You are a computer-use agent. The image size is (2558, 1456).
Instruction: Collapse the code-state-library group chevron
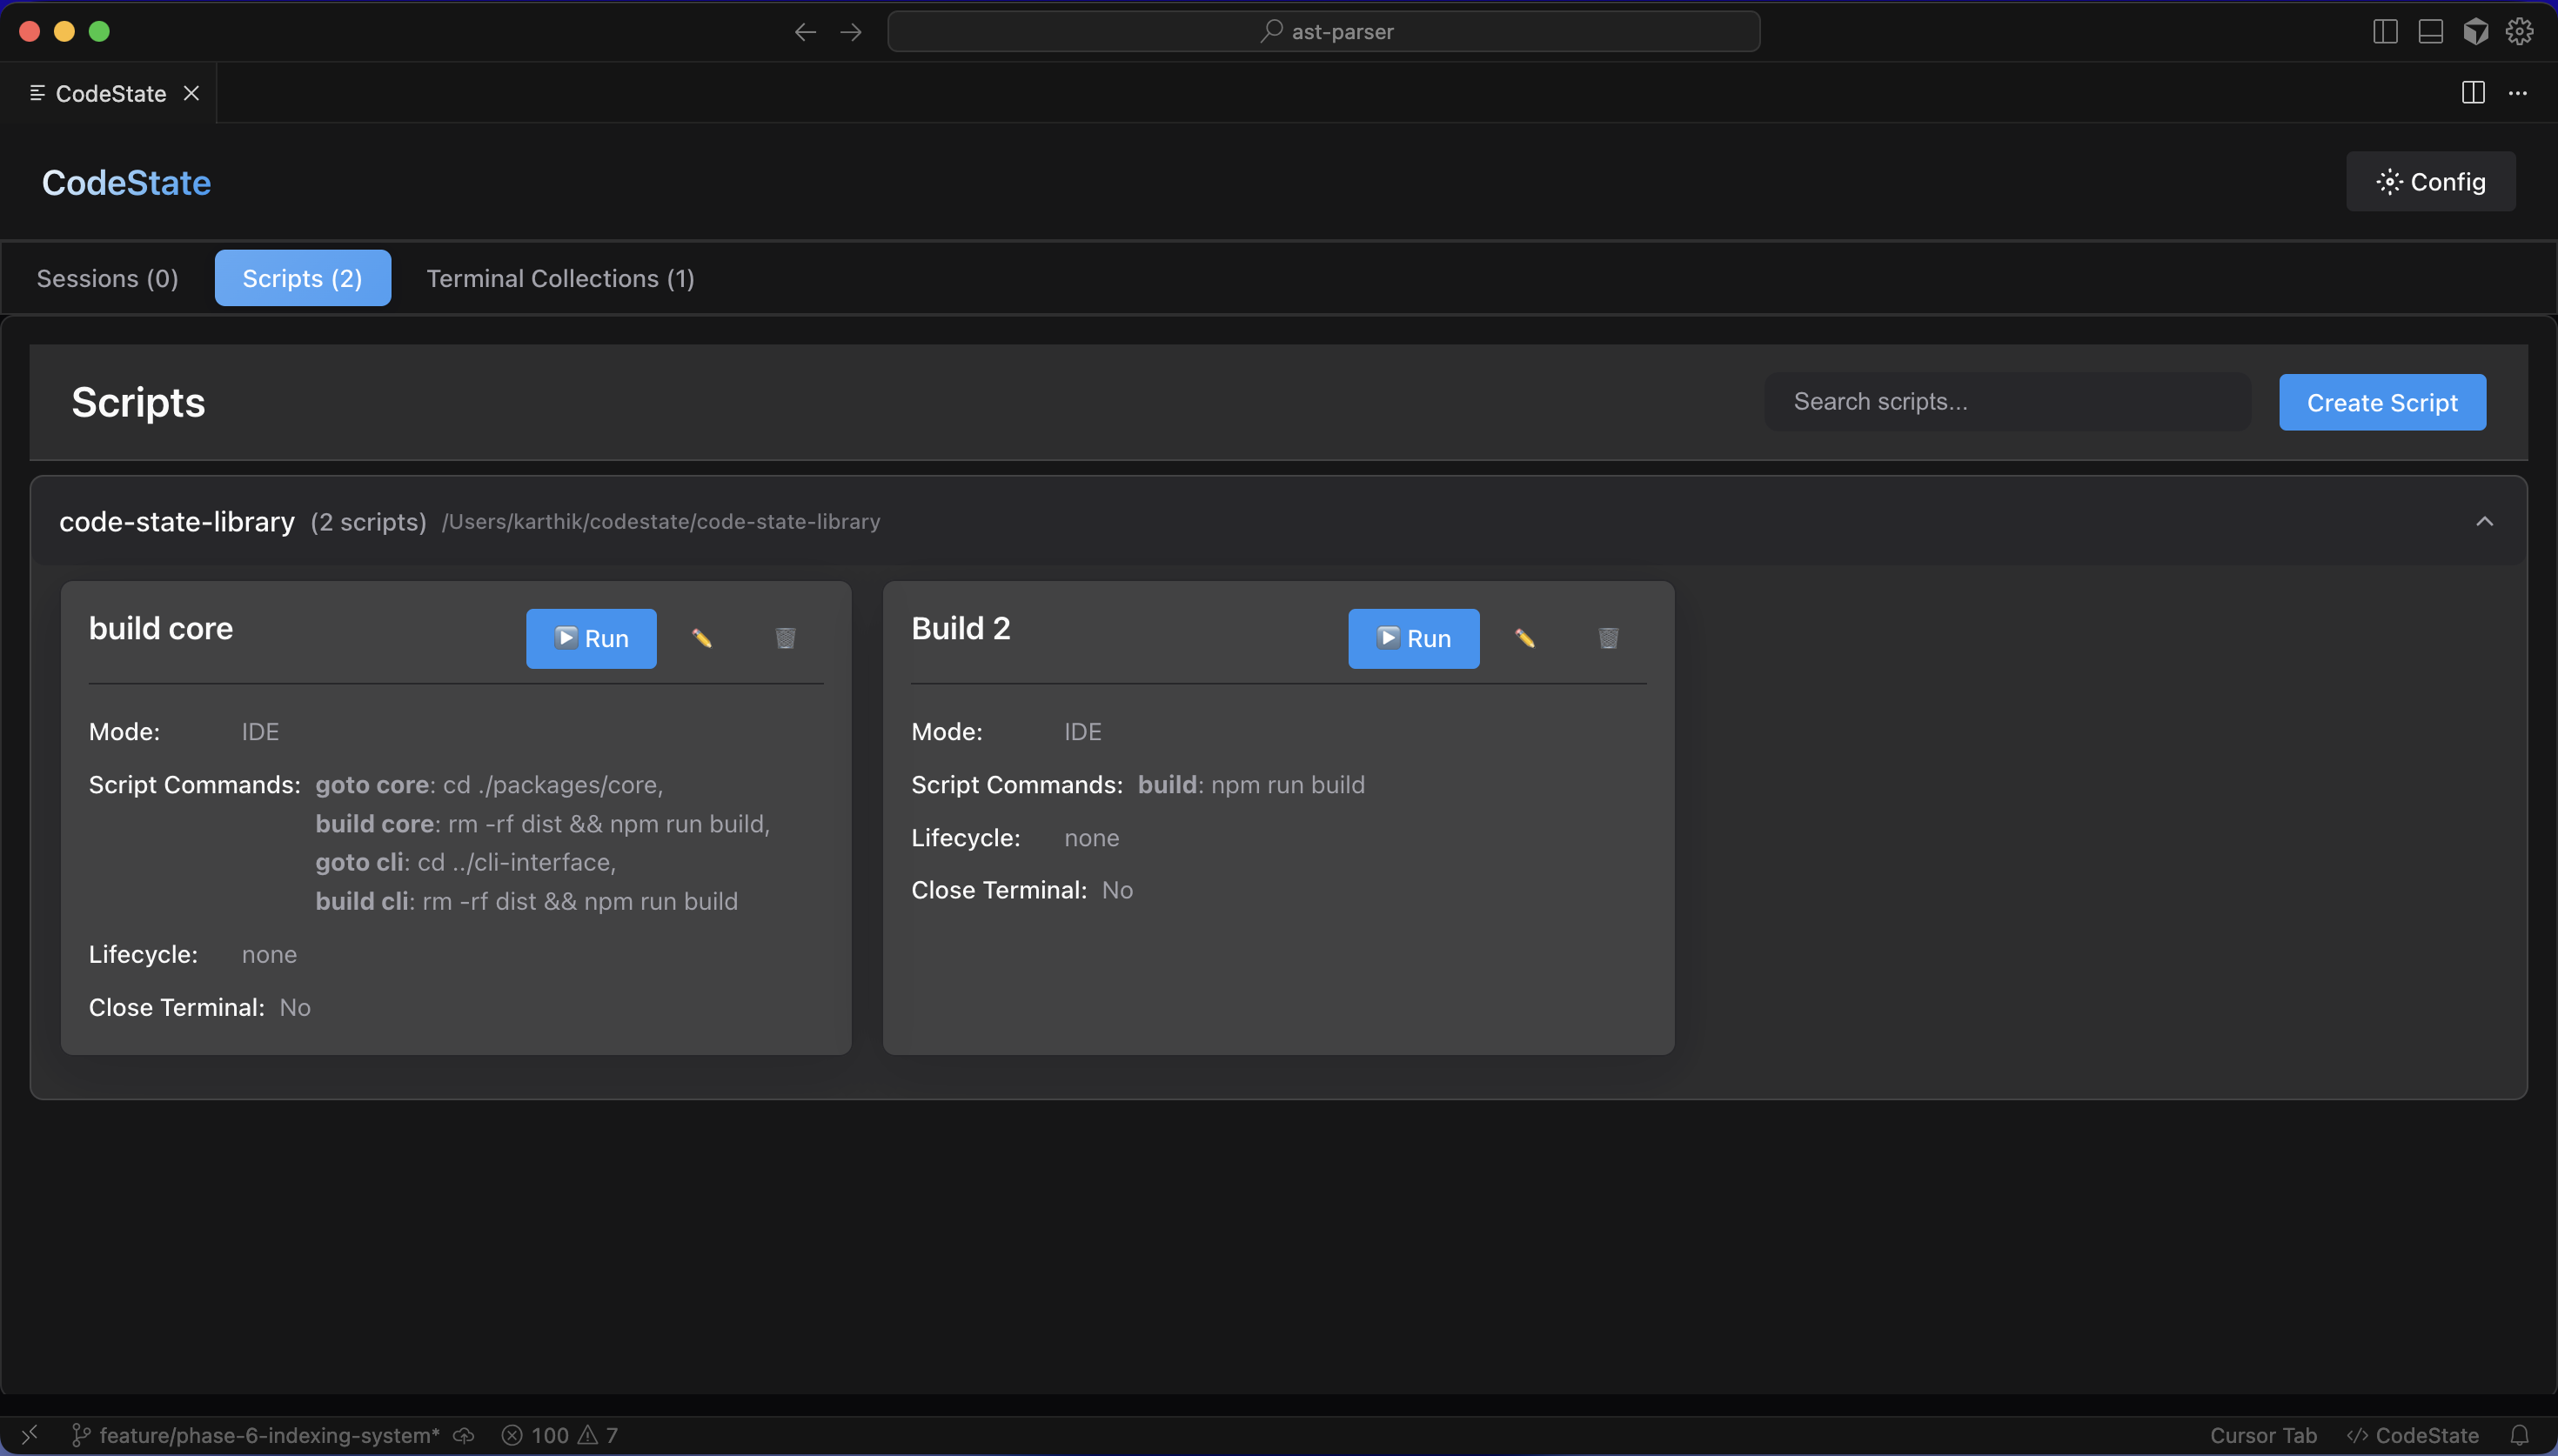[2484, 521]
